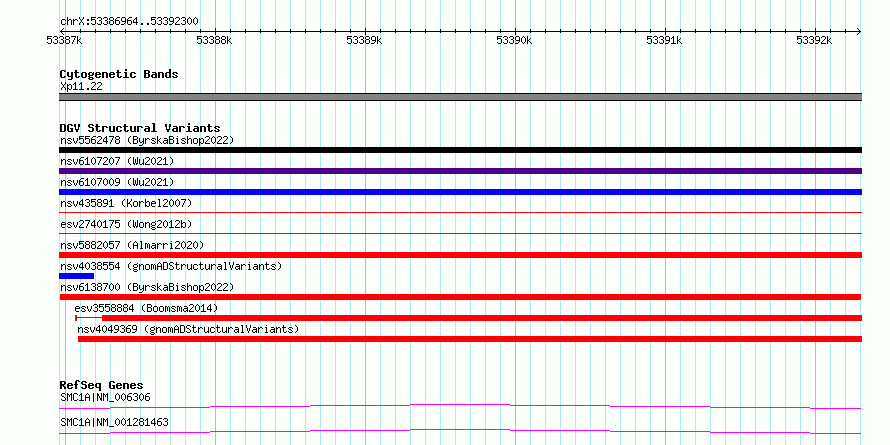Open nsv435891 (Korbel2007) variant label
This screenshot has height=445, width=890.
[x=126, y=203]
